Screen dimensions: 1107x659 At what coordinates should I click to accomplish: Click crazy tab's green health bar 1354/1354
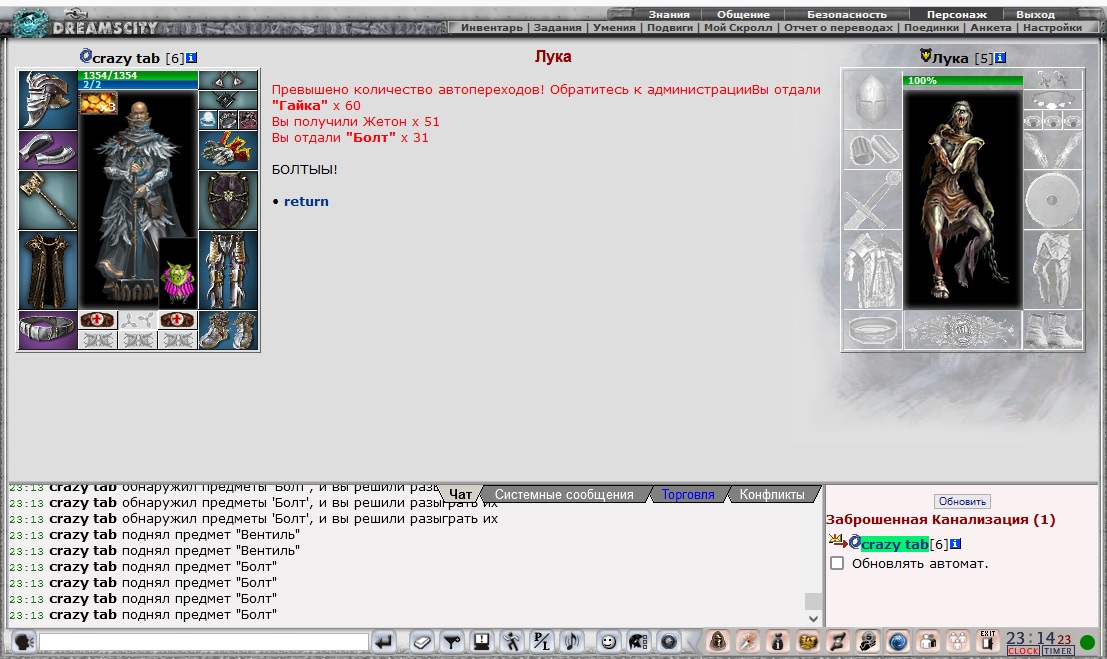[x=138, y=75]
